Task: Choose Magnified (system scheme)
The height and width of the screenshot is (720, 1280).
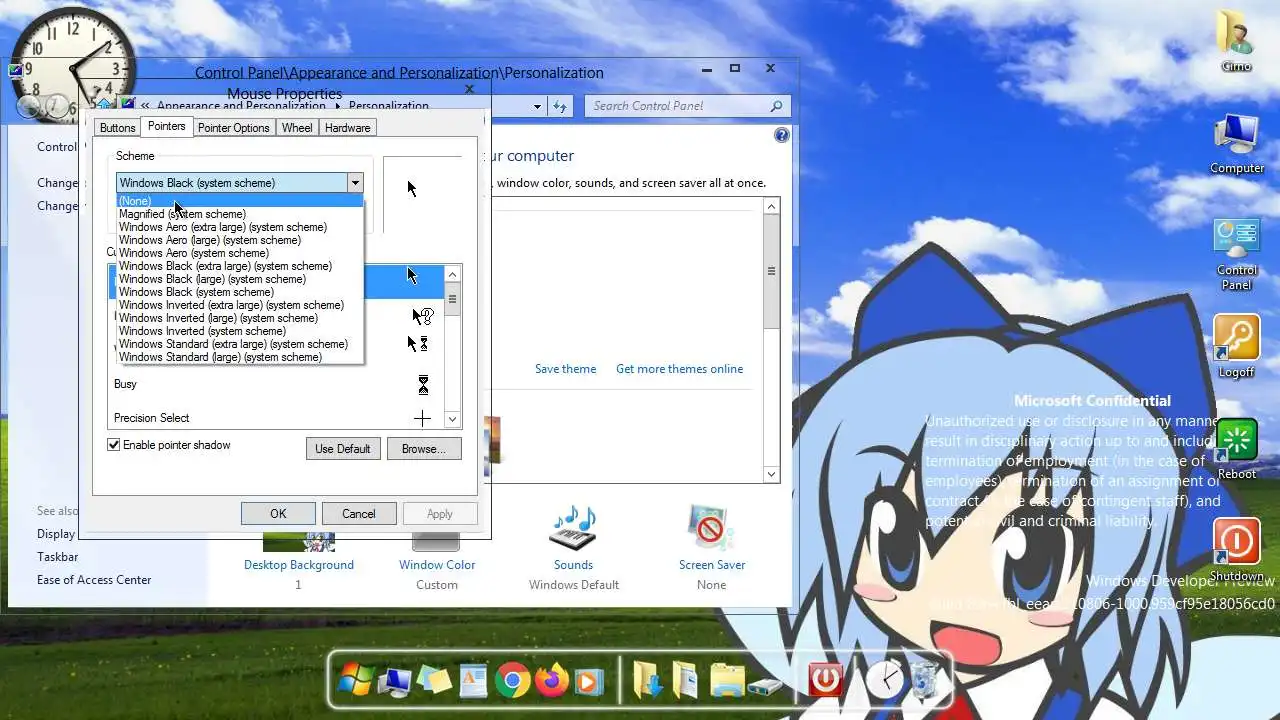Action: [239, 214]
